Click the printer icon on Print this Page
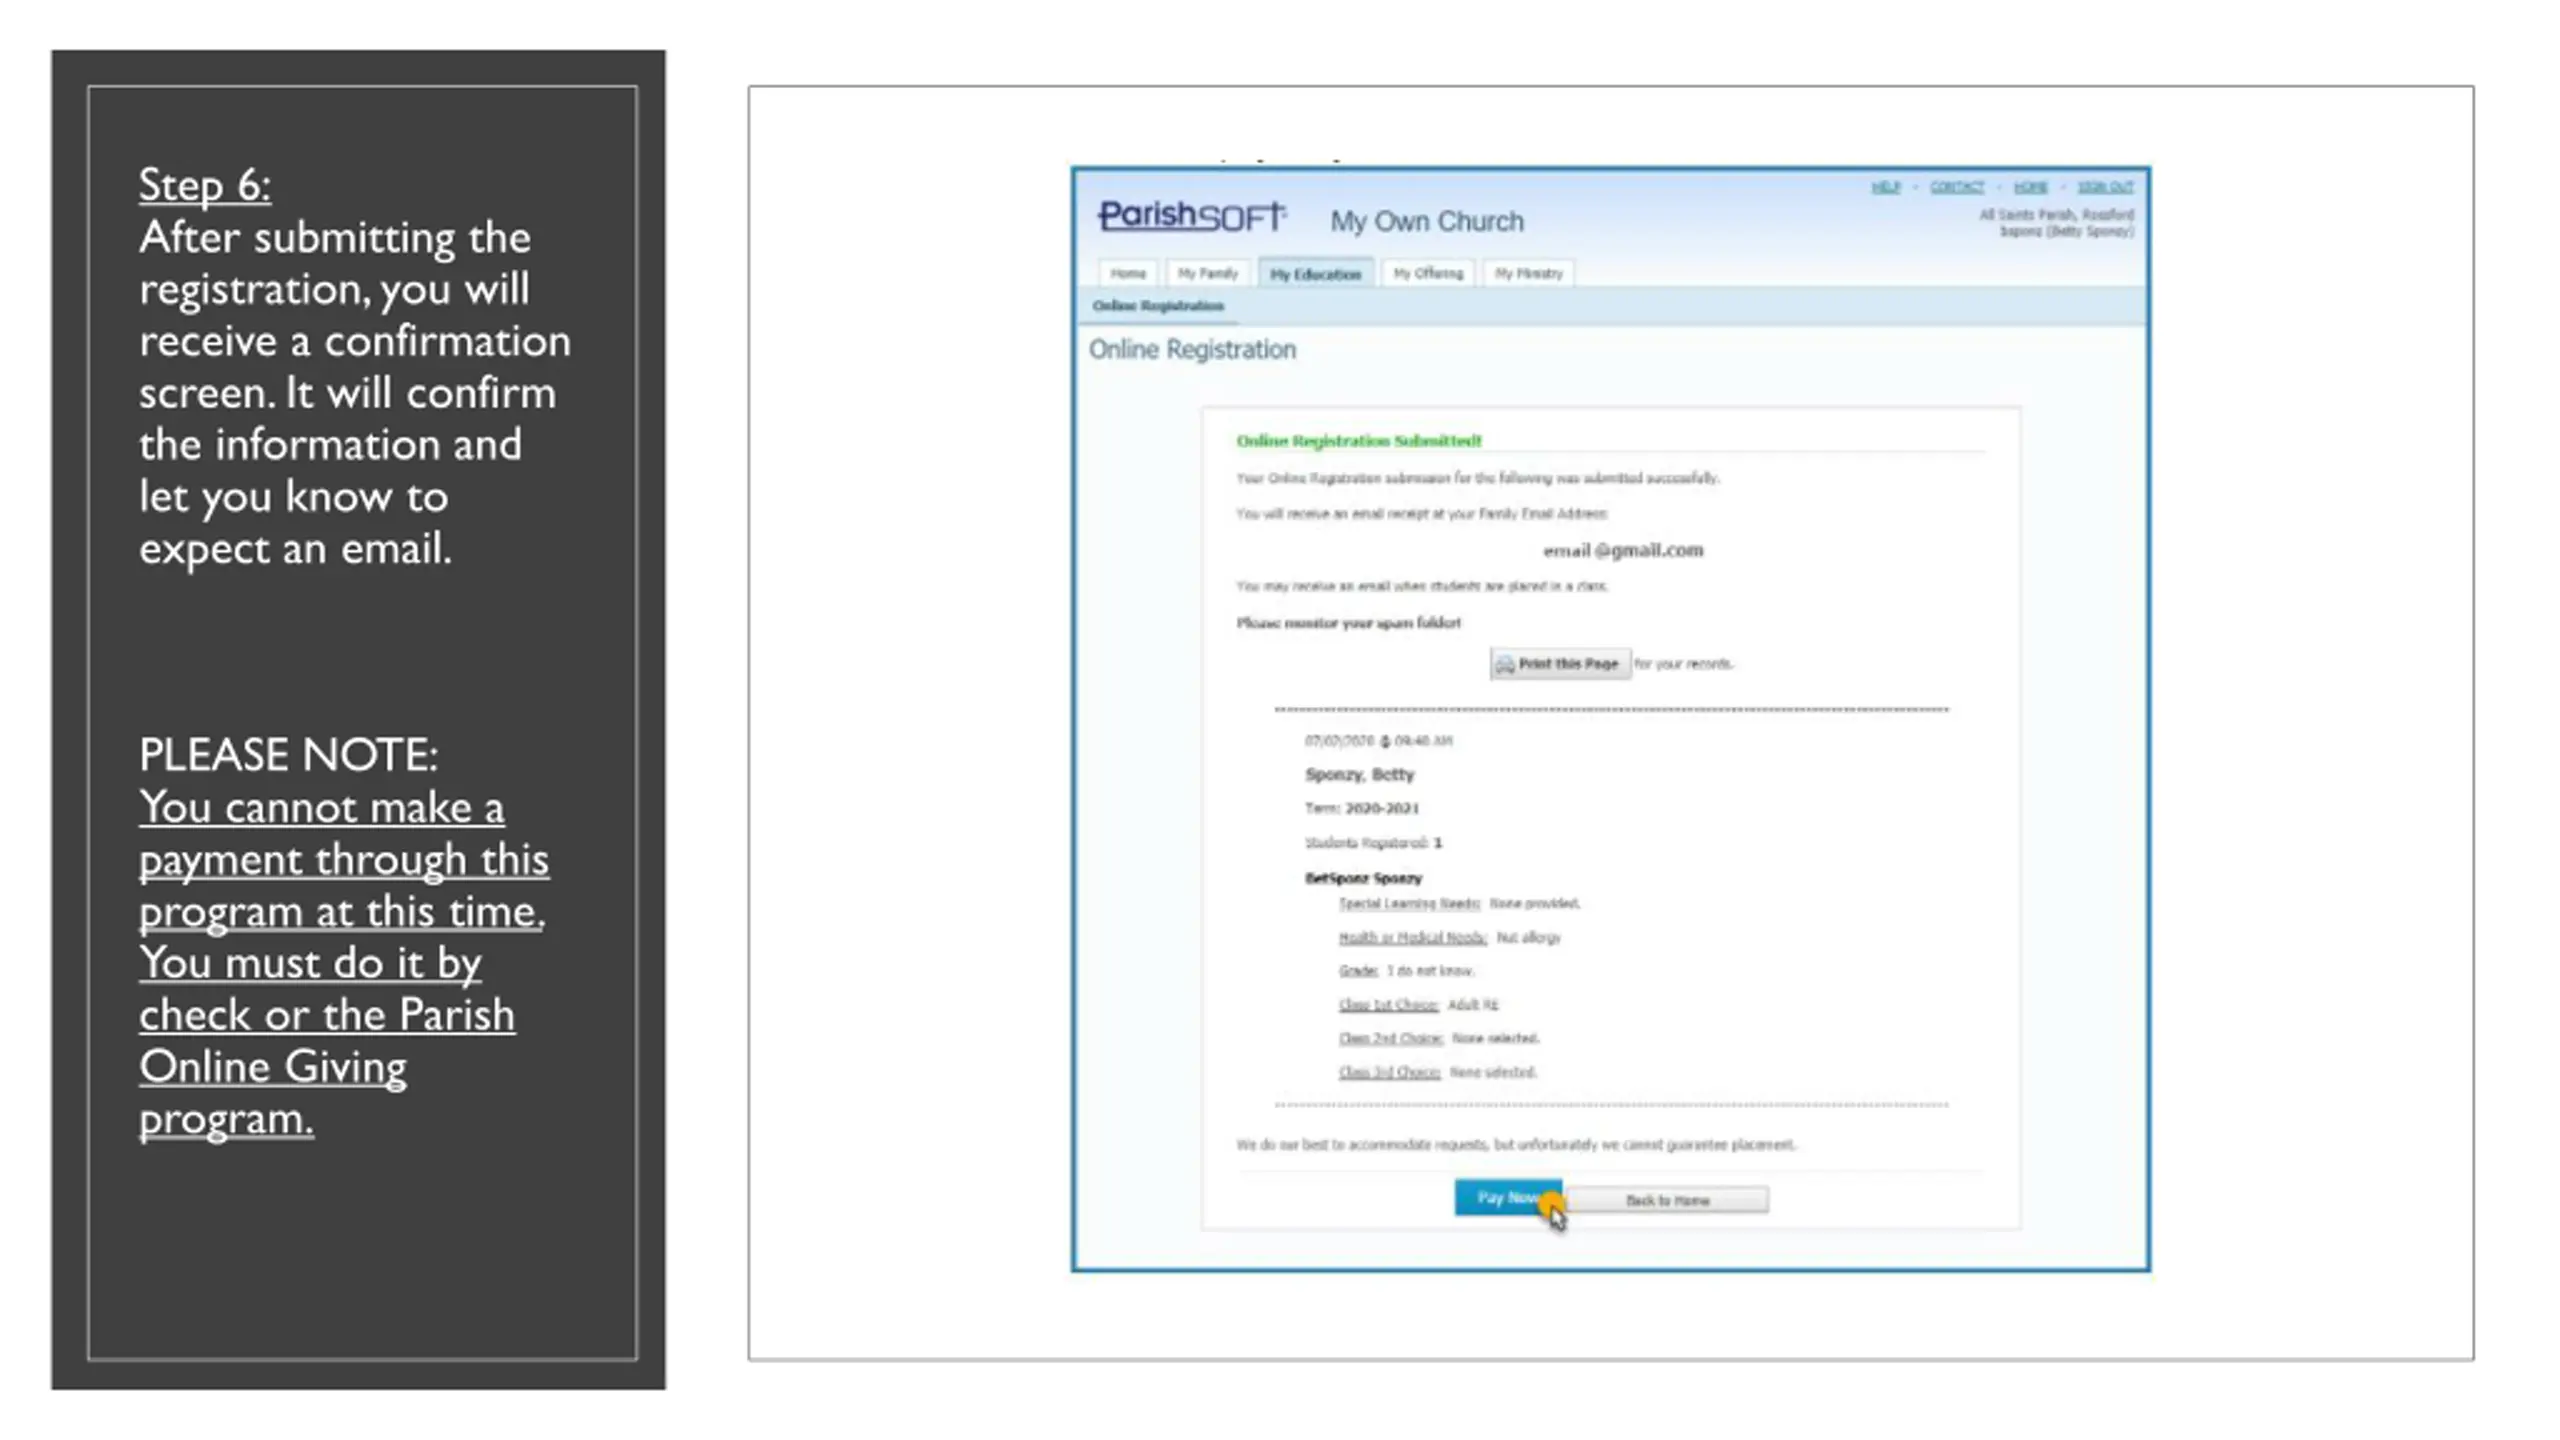Viewport: 2560px width, 1440px height. pos(1504,665)
